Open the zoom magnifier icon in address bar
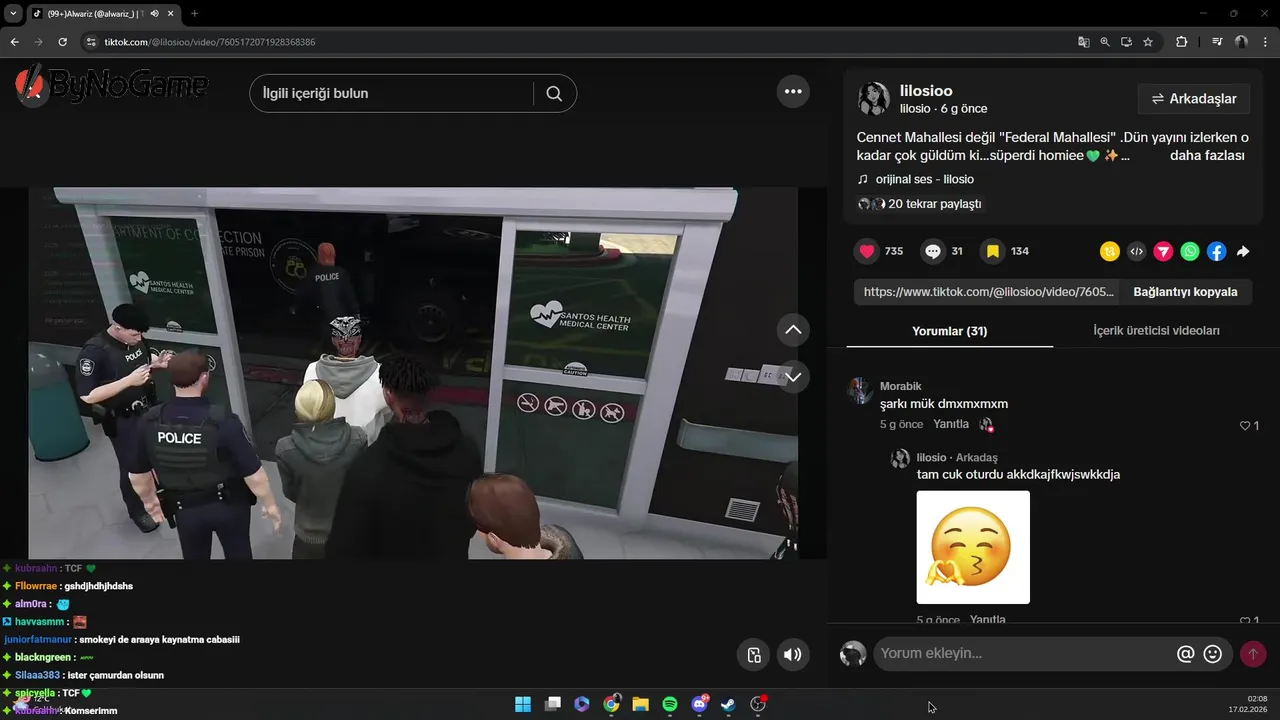1280x720 pixels. point(1105,42)
